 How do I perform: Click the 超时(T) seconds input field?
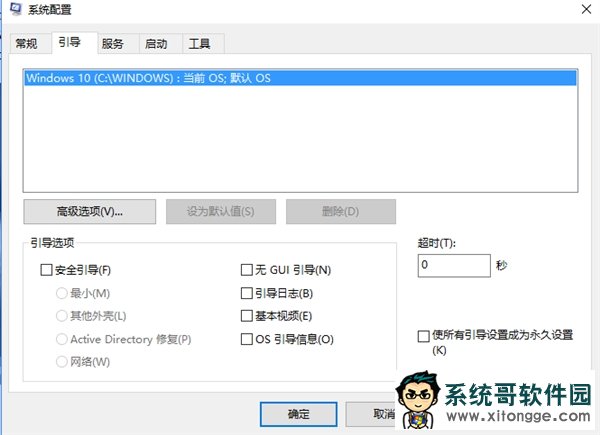(454, 265)
